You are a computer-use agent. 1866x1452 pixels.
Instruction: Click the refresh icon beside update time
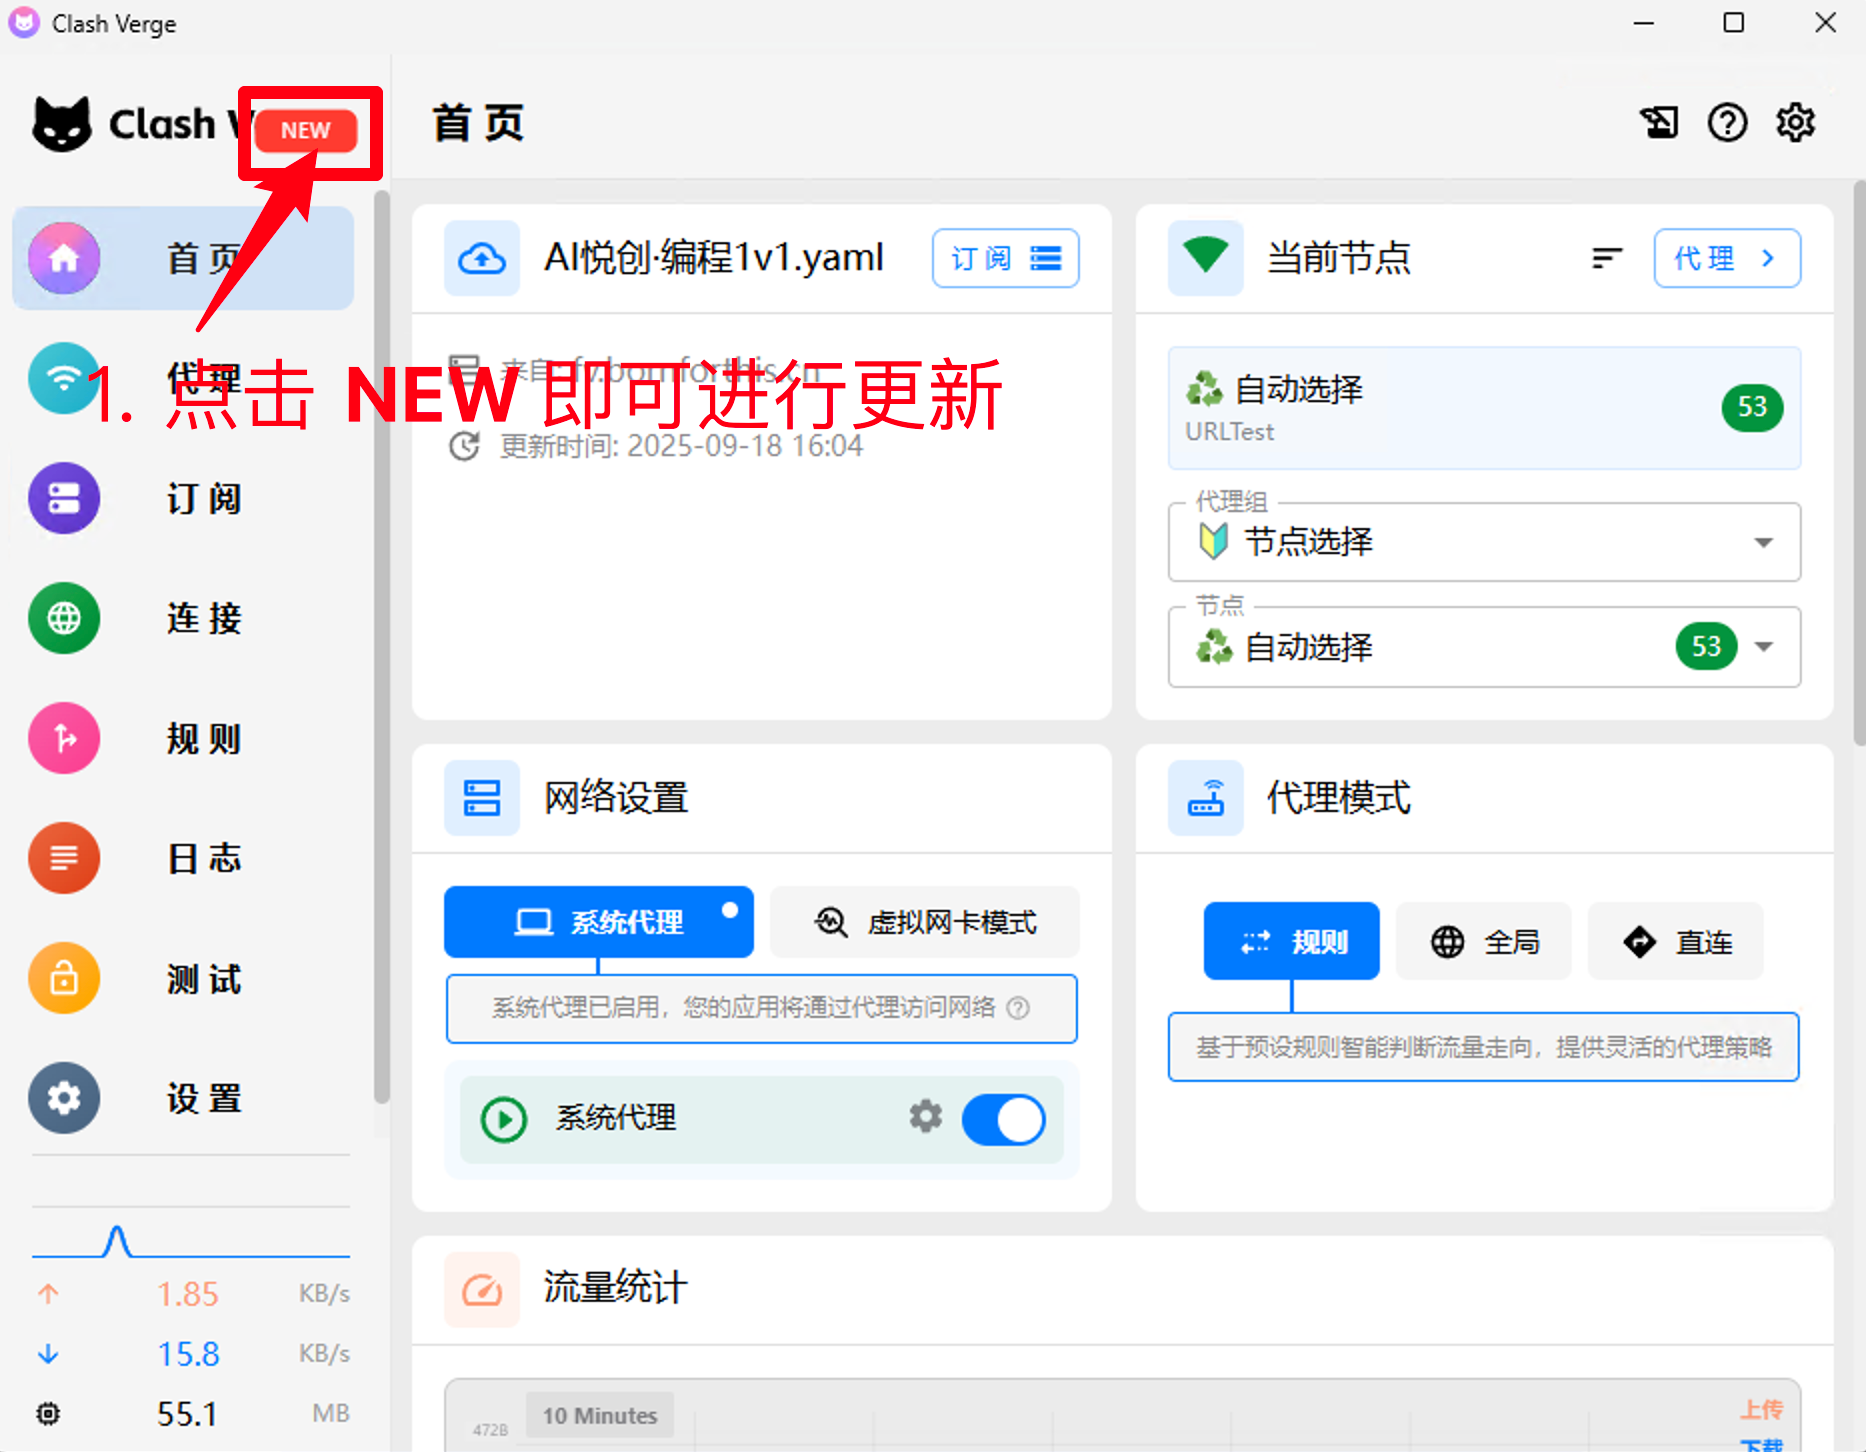[464, 446]
